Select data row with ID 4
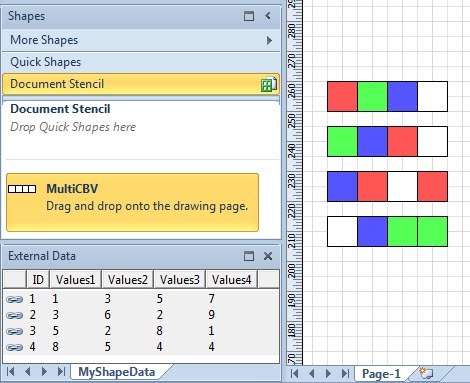 pos(141,347)
